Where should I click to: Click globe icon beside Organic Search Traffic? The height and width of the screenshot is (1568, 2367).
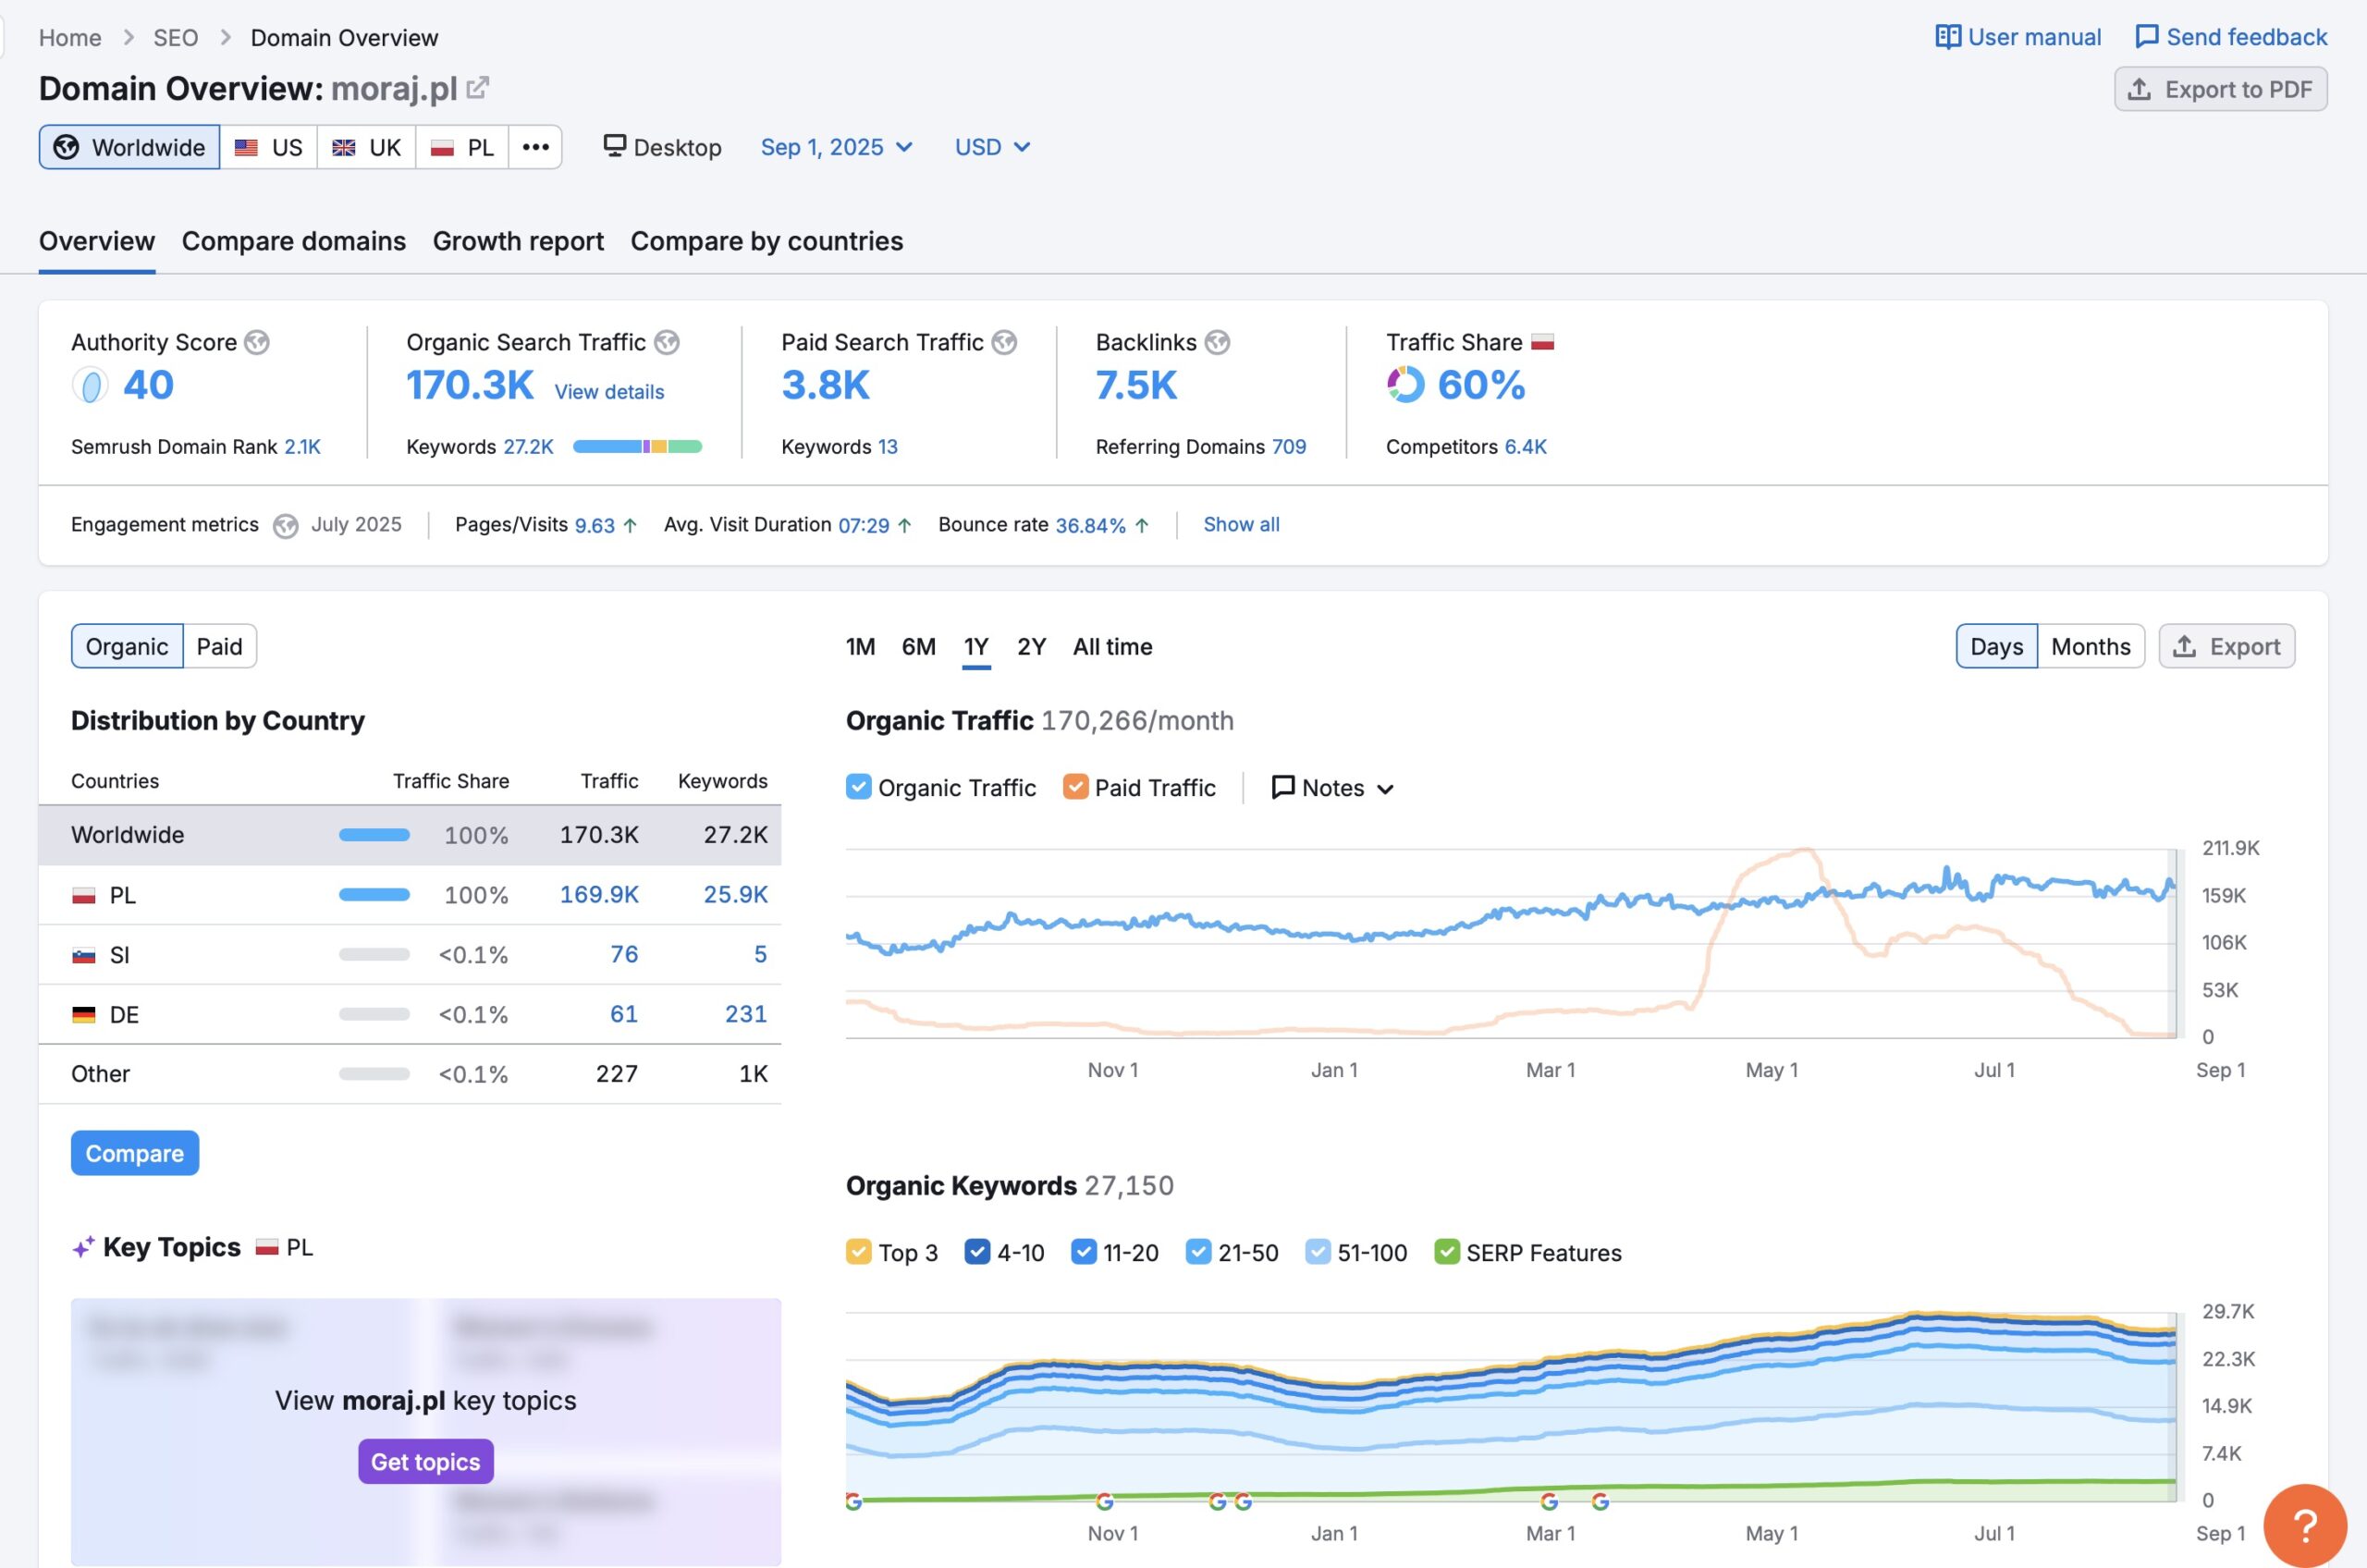(667, 342)
